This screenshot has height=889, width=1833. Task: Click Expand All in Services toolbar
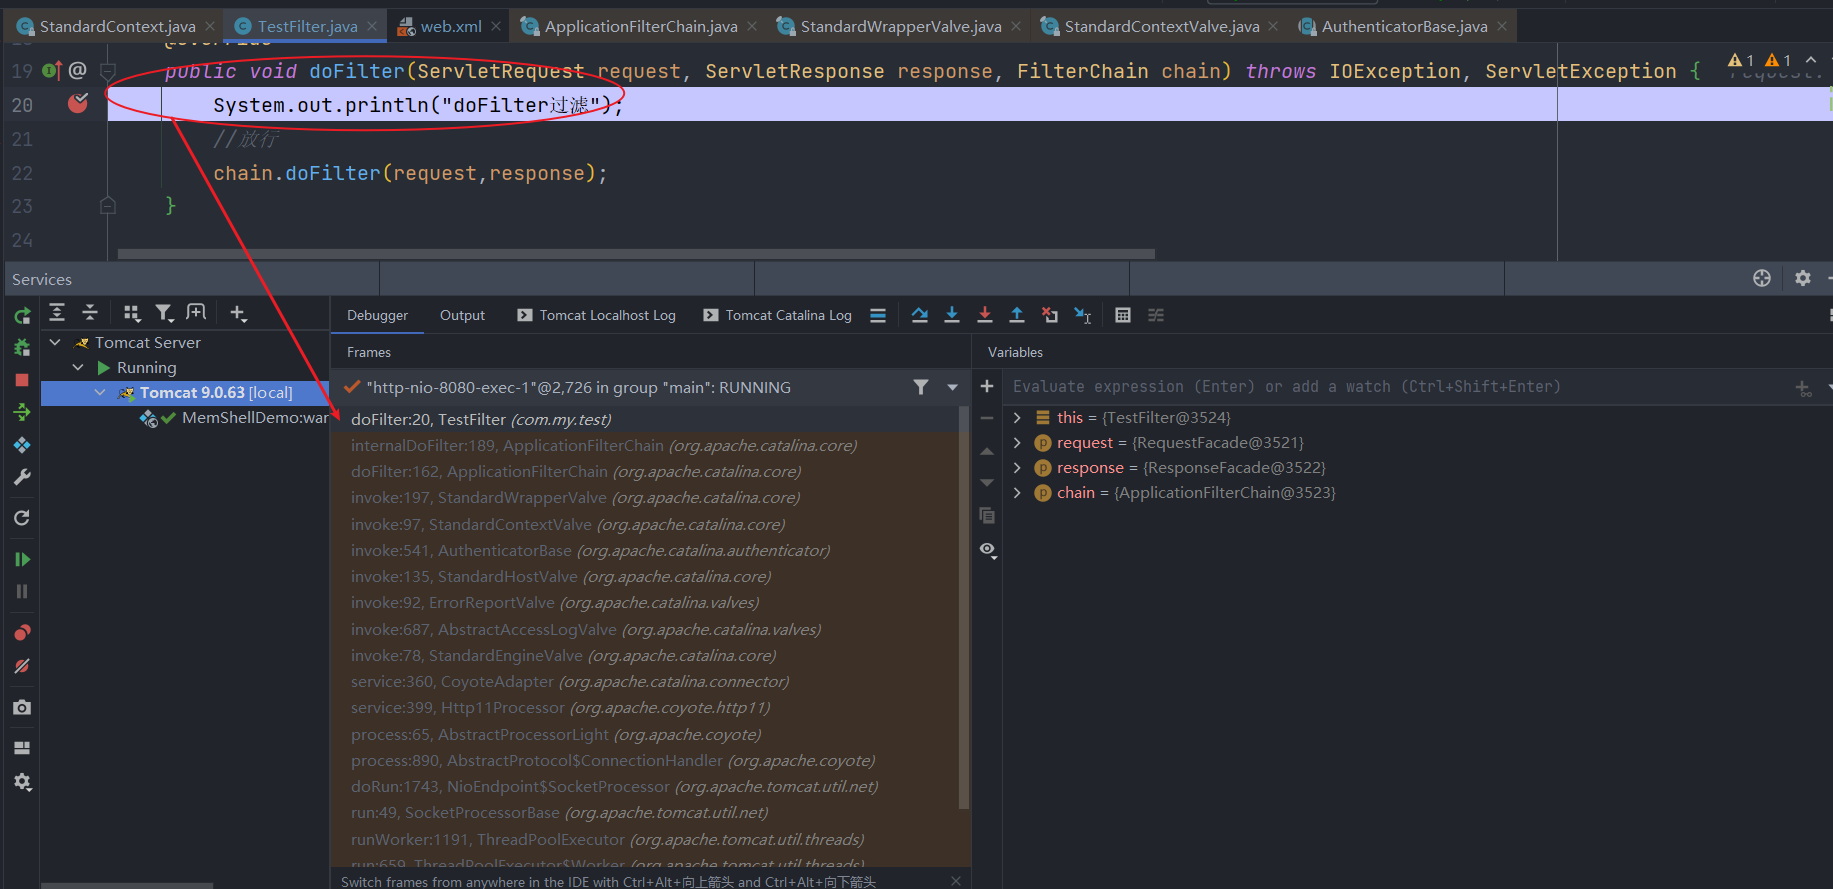click(x=57, y=313)
